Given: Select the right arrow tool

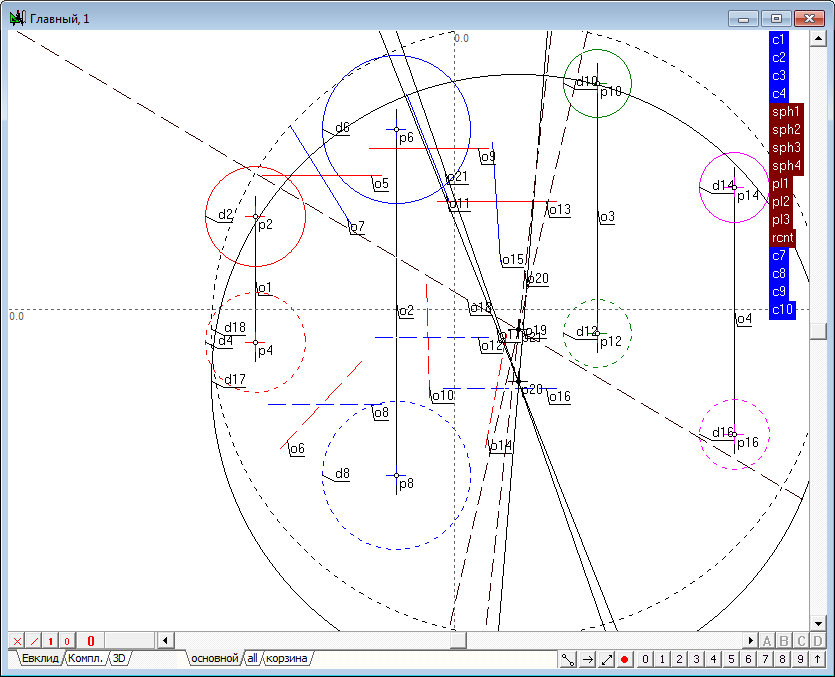Looking at the screenshot, I should click(x=587, y=659).
